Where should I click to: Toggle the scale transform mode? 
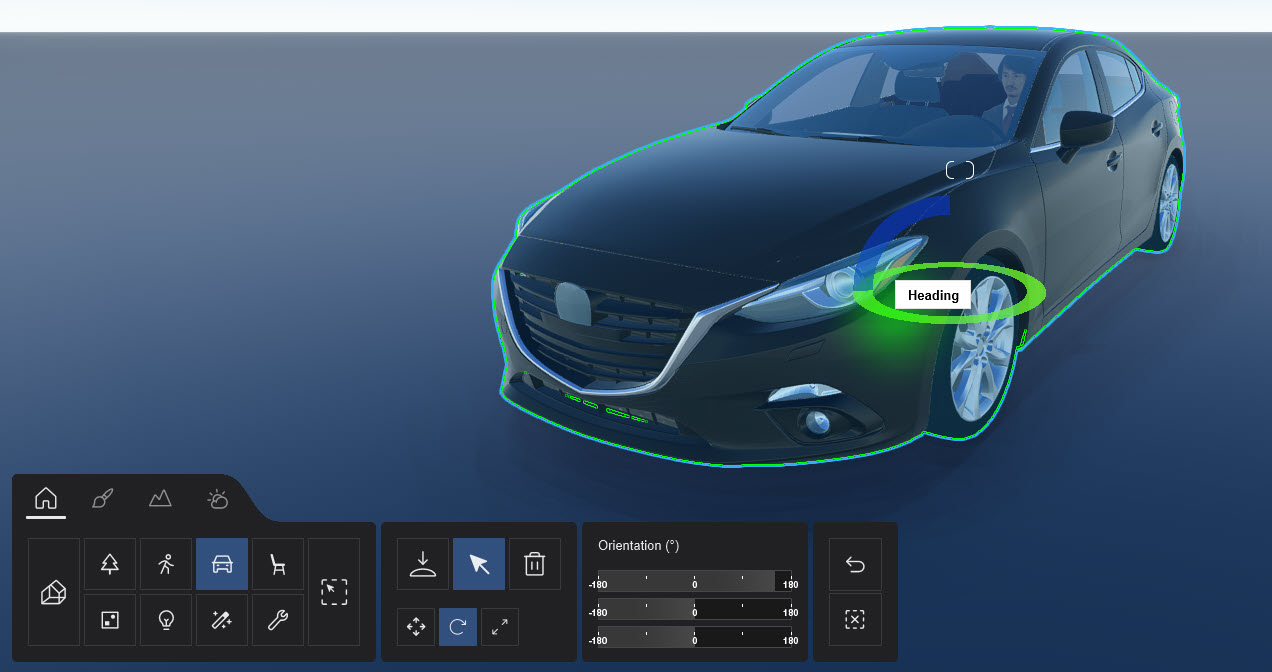click(499, 627)
